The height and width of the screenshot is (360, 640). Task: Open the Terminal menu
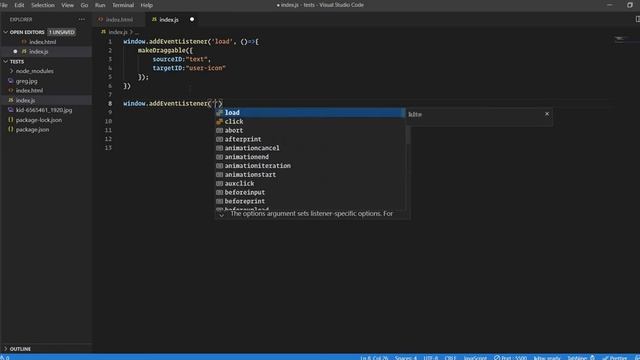click(123, 5)
